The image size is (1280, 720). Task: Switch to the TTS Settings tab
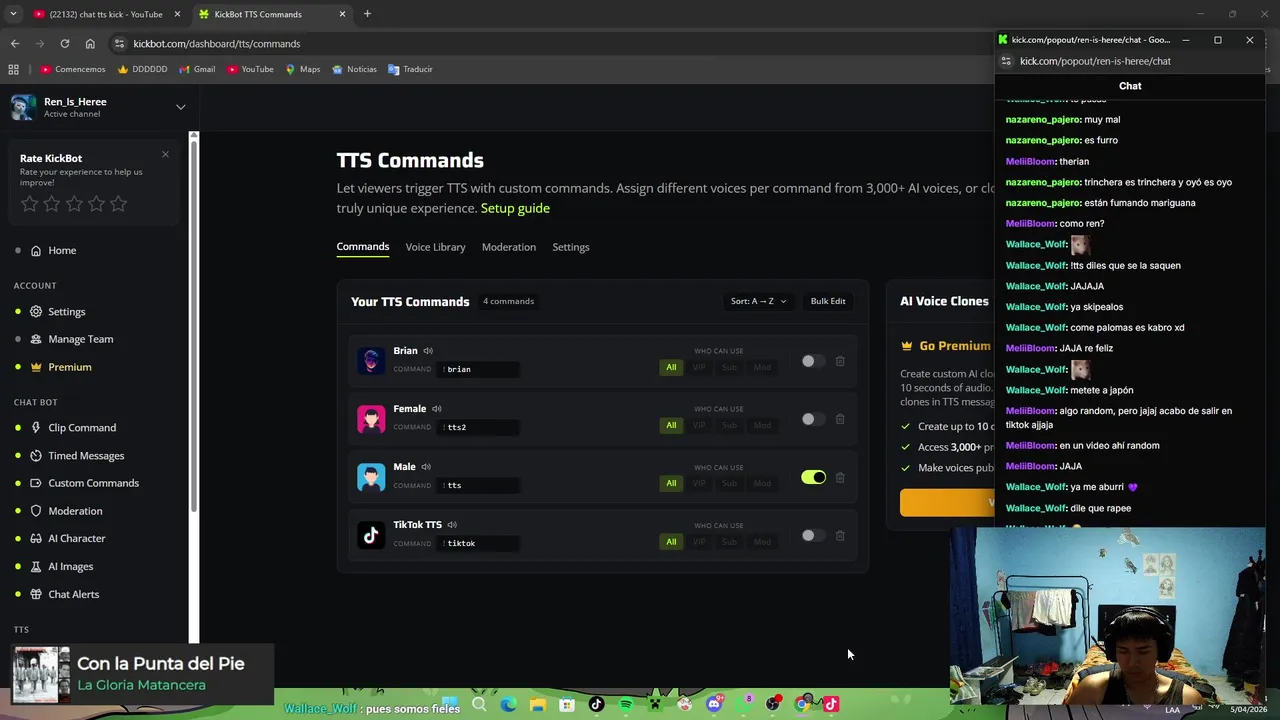coord(571,247)
